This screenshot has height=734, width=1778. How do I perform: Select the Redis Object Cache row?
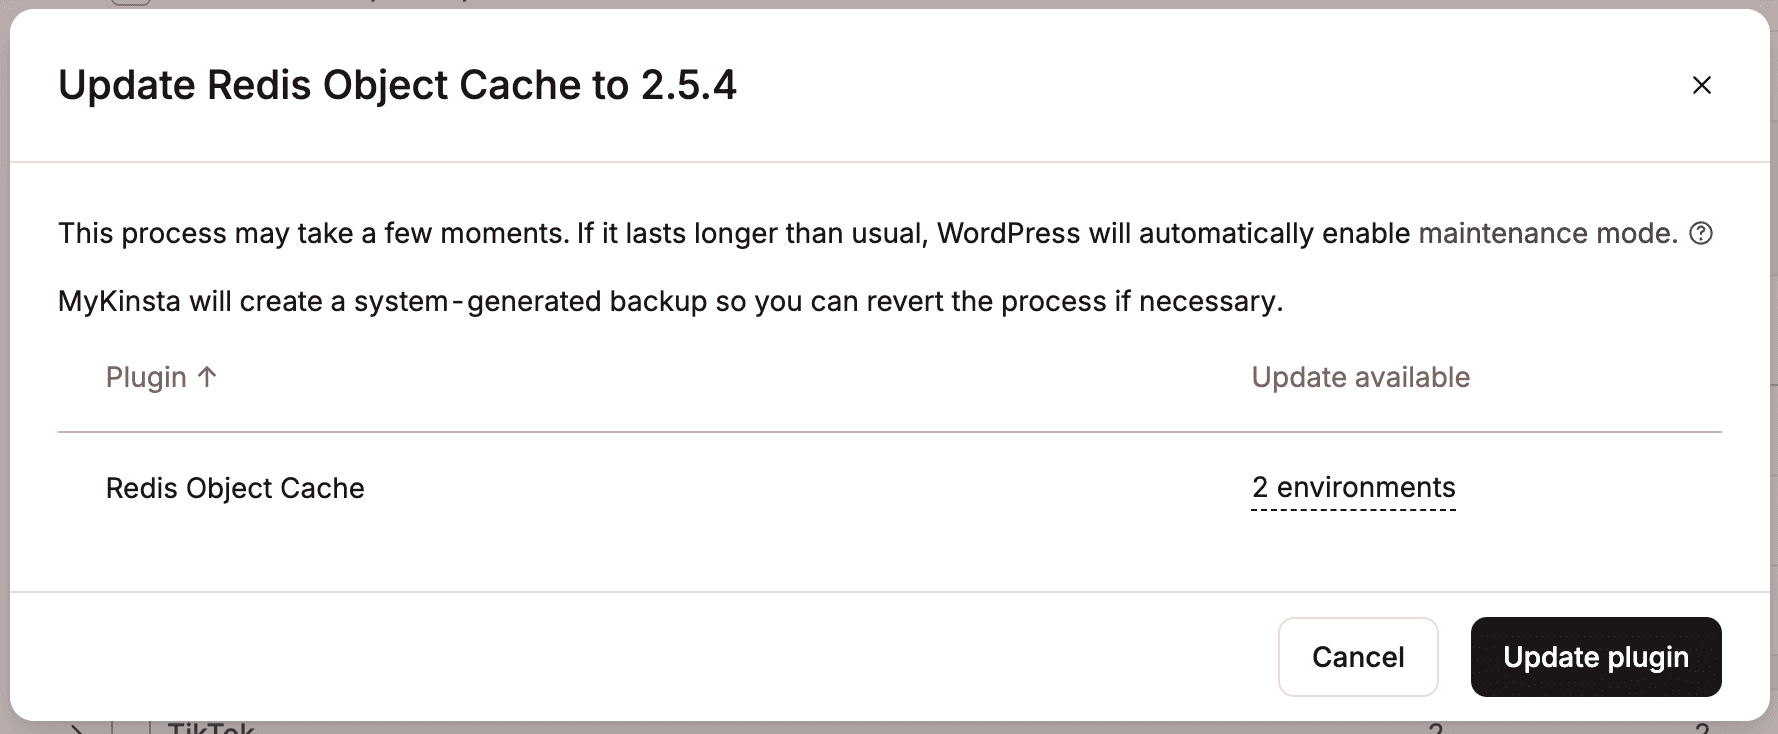235,488
